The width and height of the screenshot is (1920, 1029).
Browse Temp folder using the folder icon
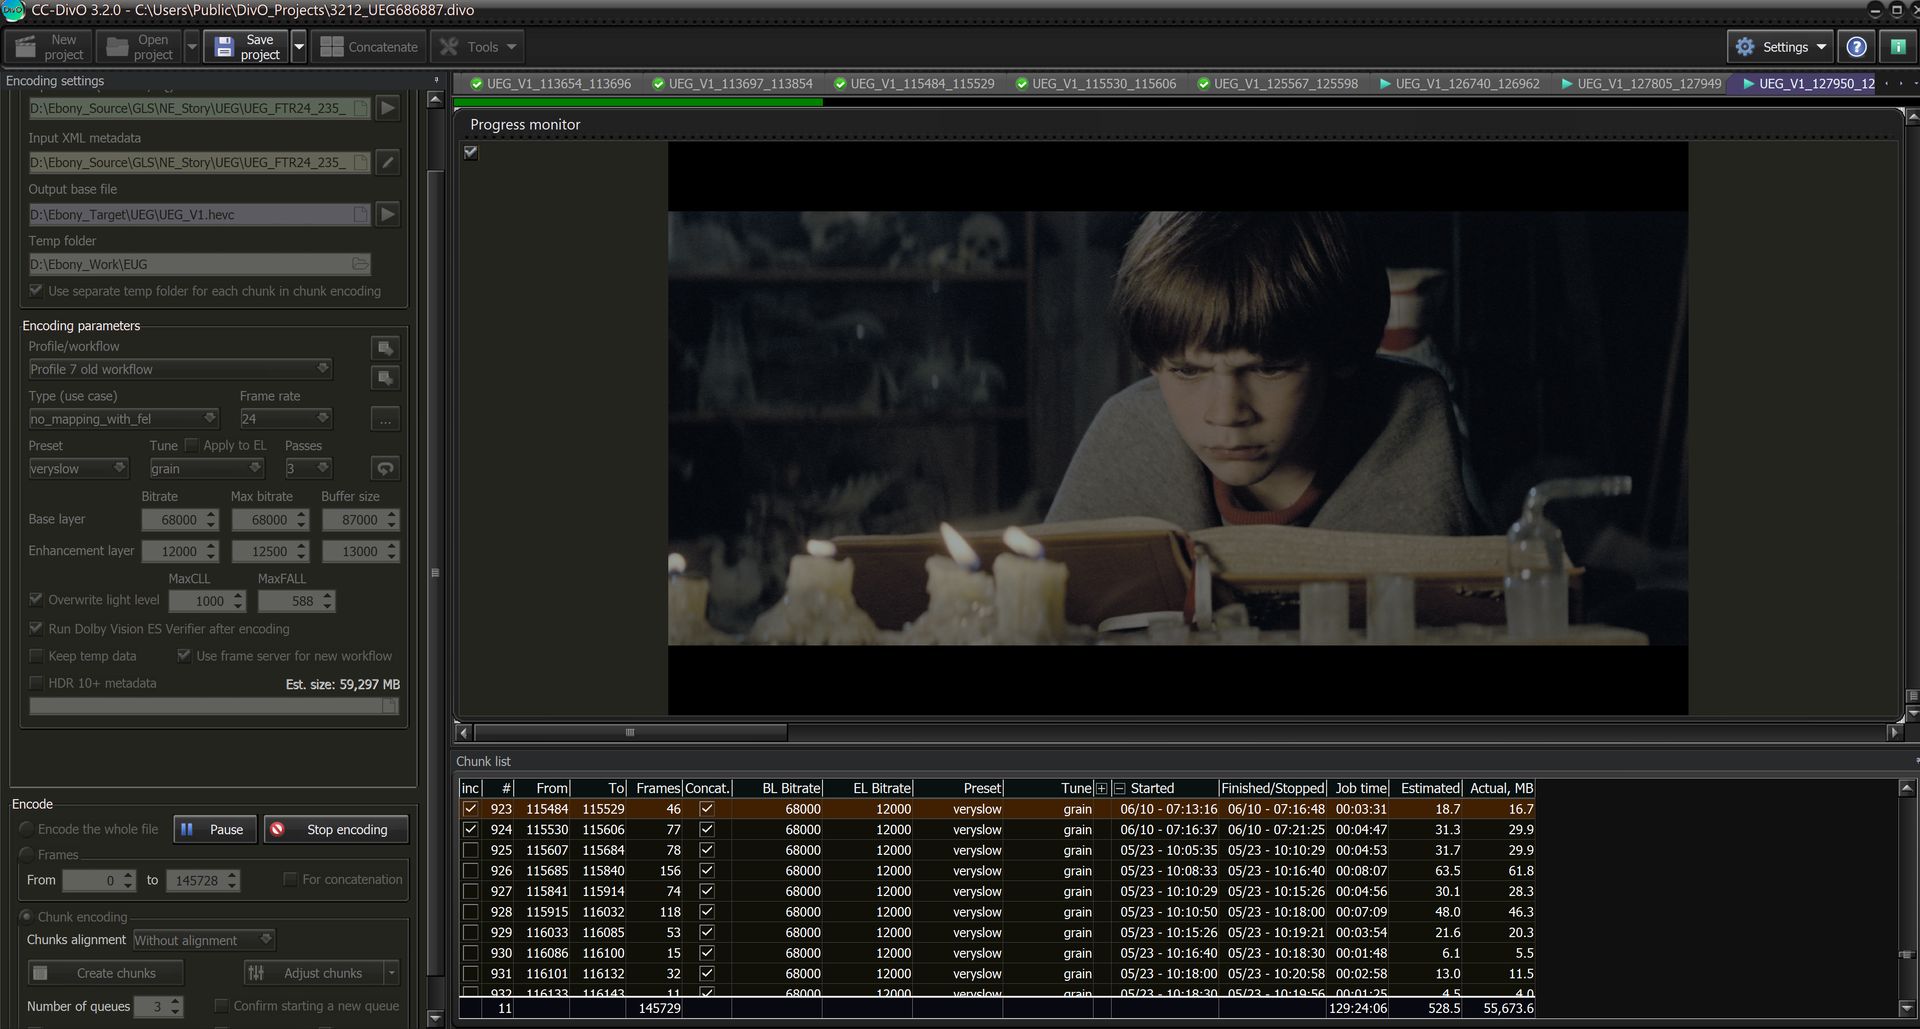click(x=359, y=263)
